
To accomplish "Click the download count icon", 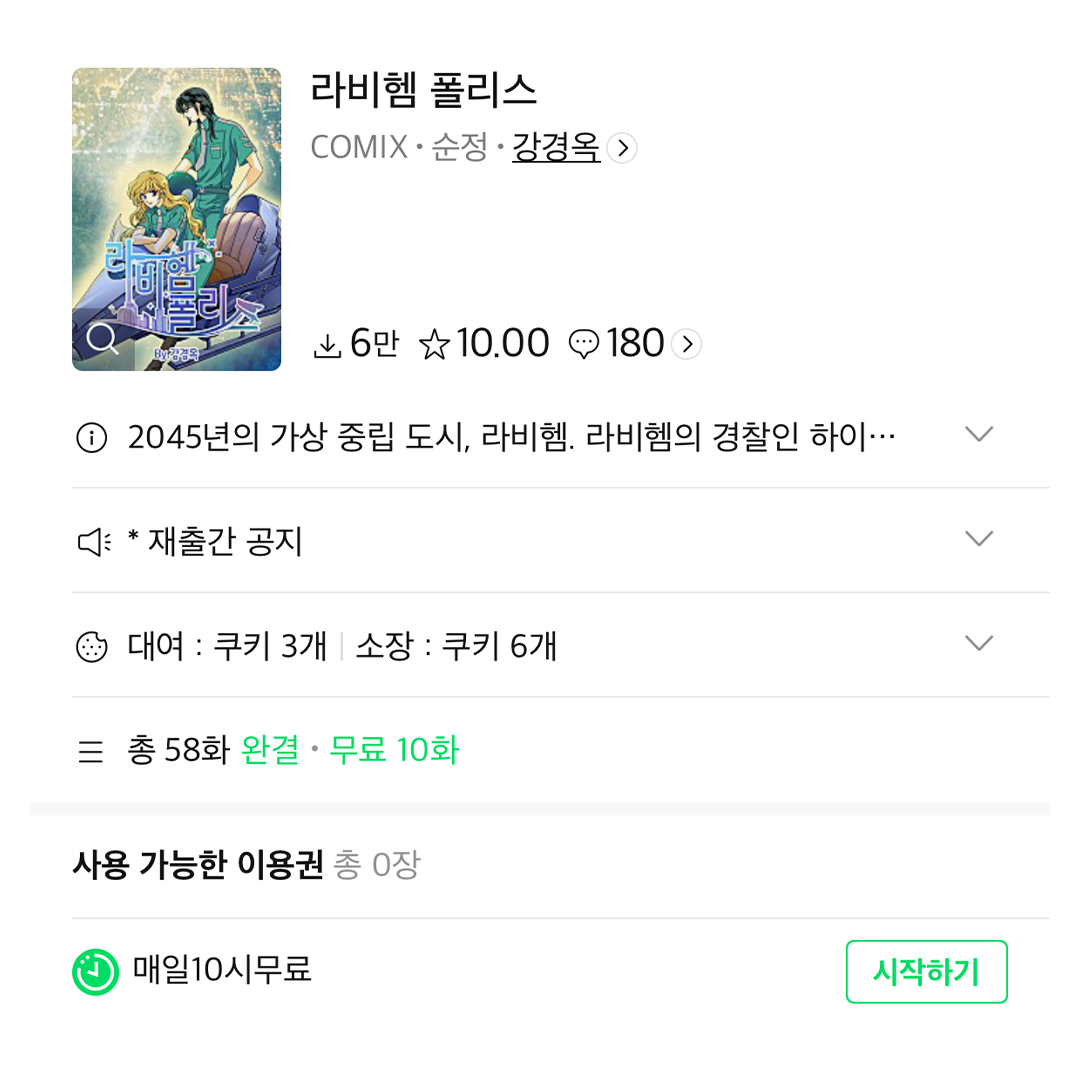I will (x=327, y=345).
